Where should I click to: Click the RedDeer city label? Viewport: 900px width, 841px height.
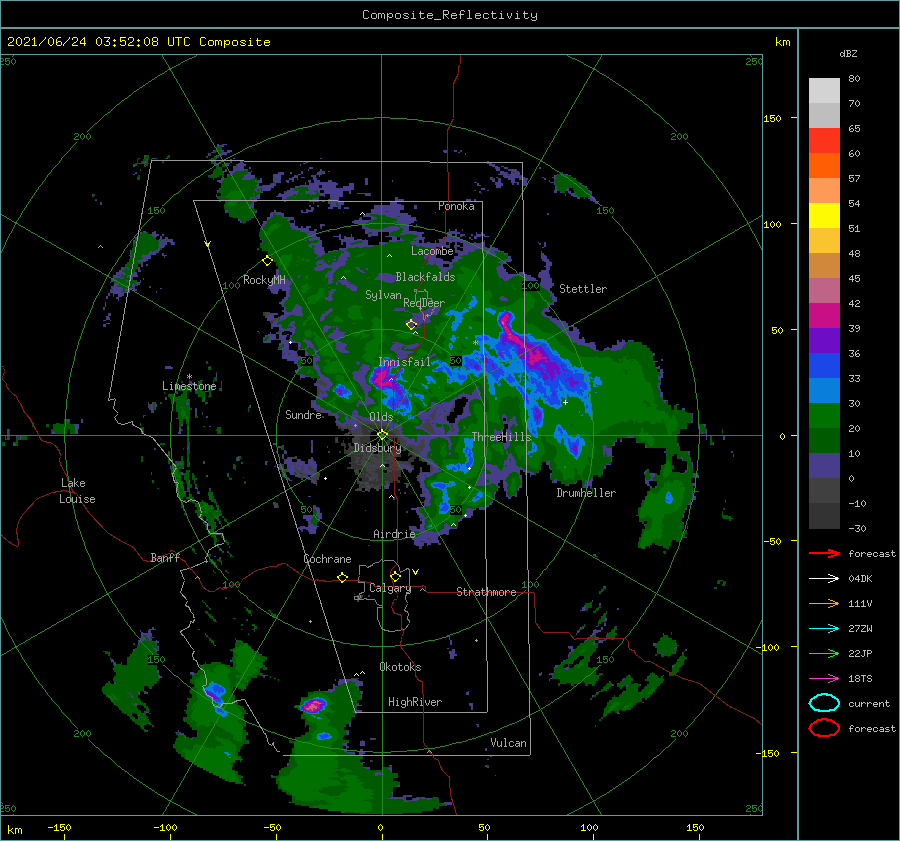point(424,303)
